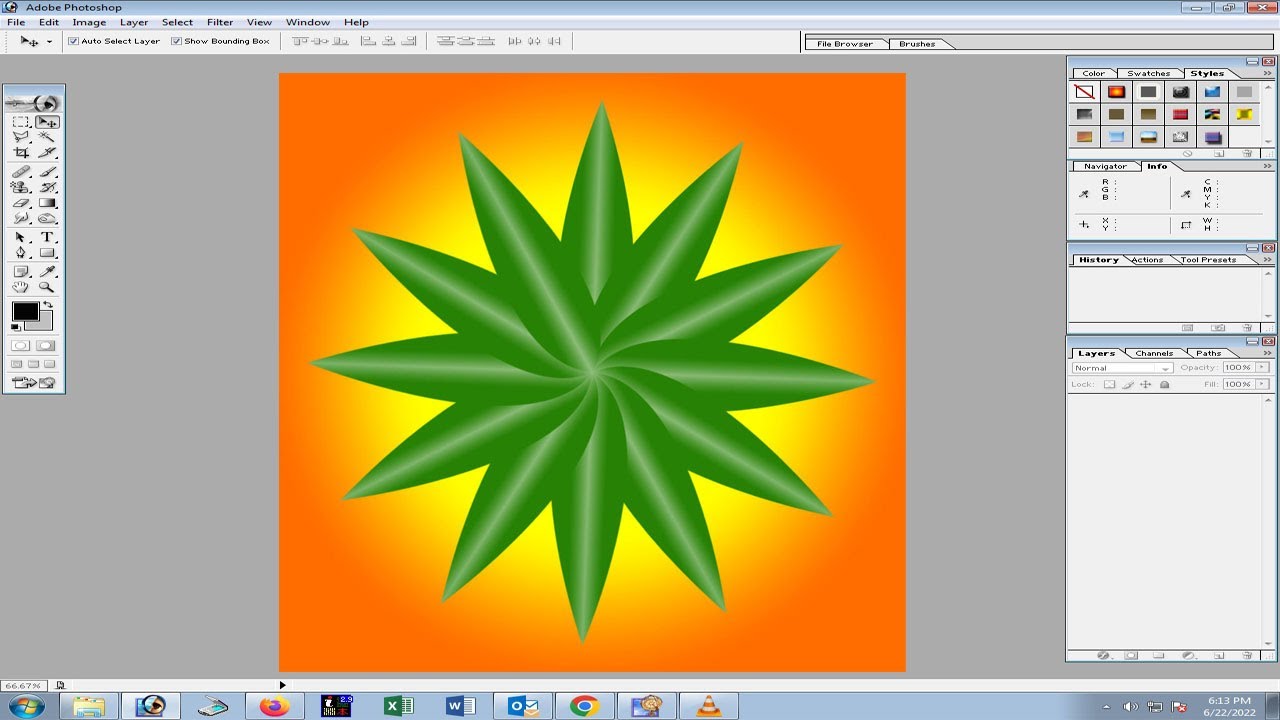Select the Move tool in toolbox
The width and height of the screenshot is (1280, 720).
[47, 121]
